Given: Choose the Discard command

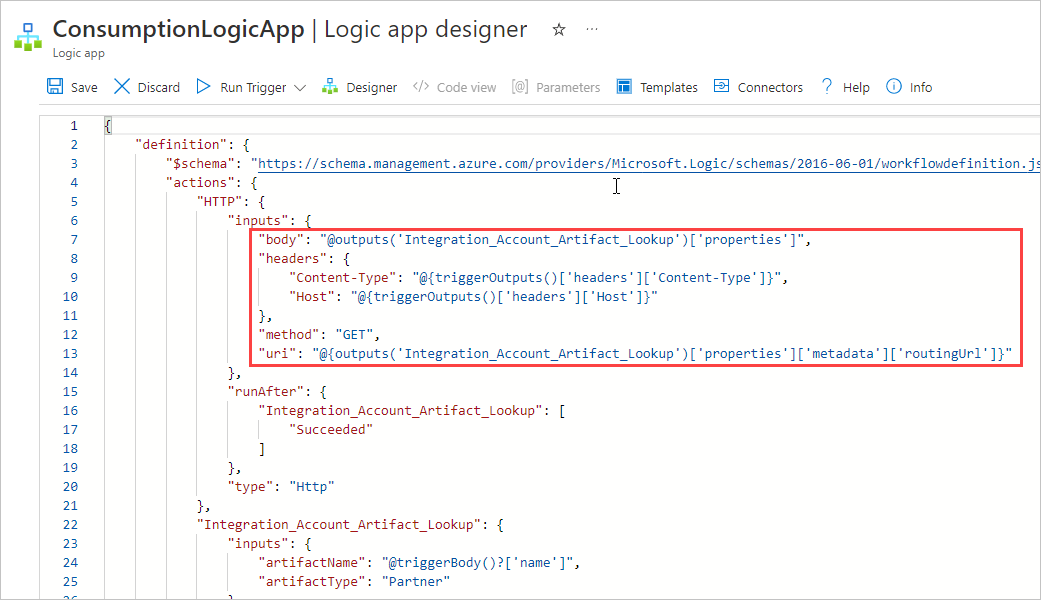Looking at the screenshot, I should click(159, 88).
